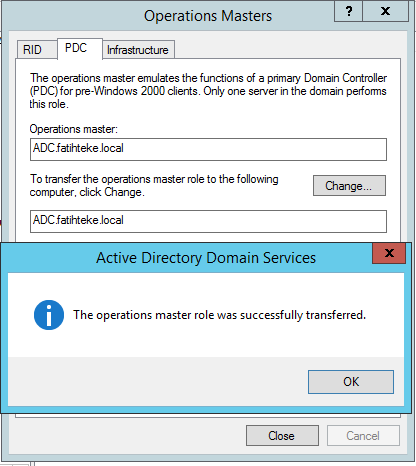Close the Active Directory Domain Services dialog

[389, 253]
